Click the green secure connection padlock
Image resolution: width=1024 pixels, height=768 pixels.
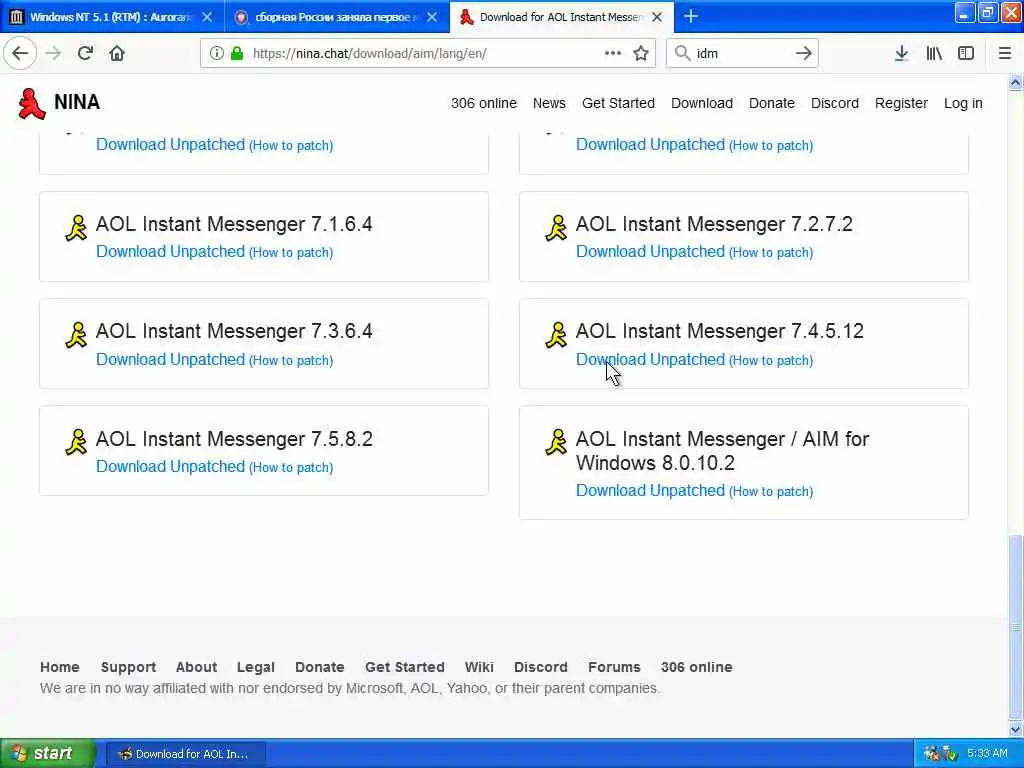(237, 54)
